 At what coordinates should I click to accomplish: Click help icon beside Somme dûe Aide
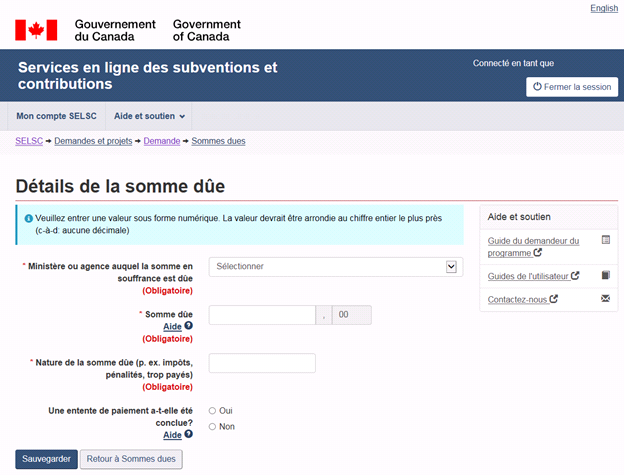188,326
